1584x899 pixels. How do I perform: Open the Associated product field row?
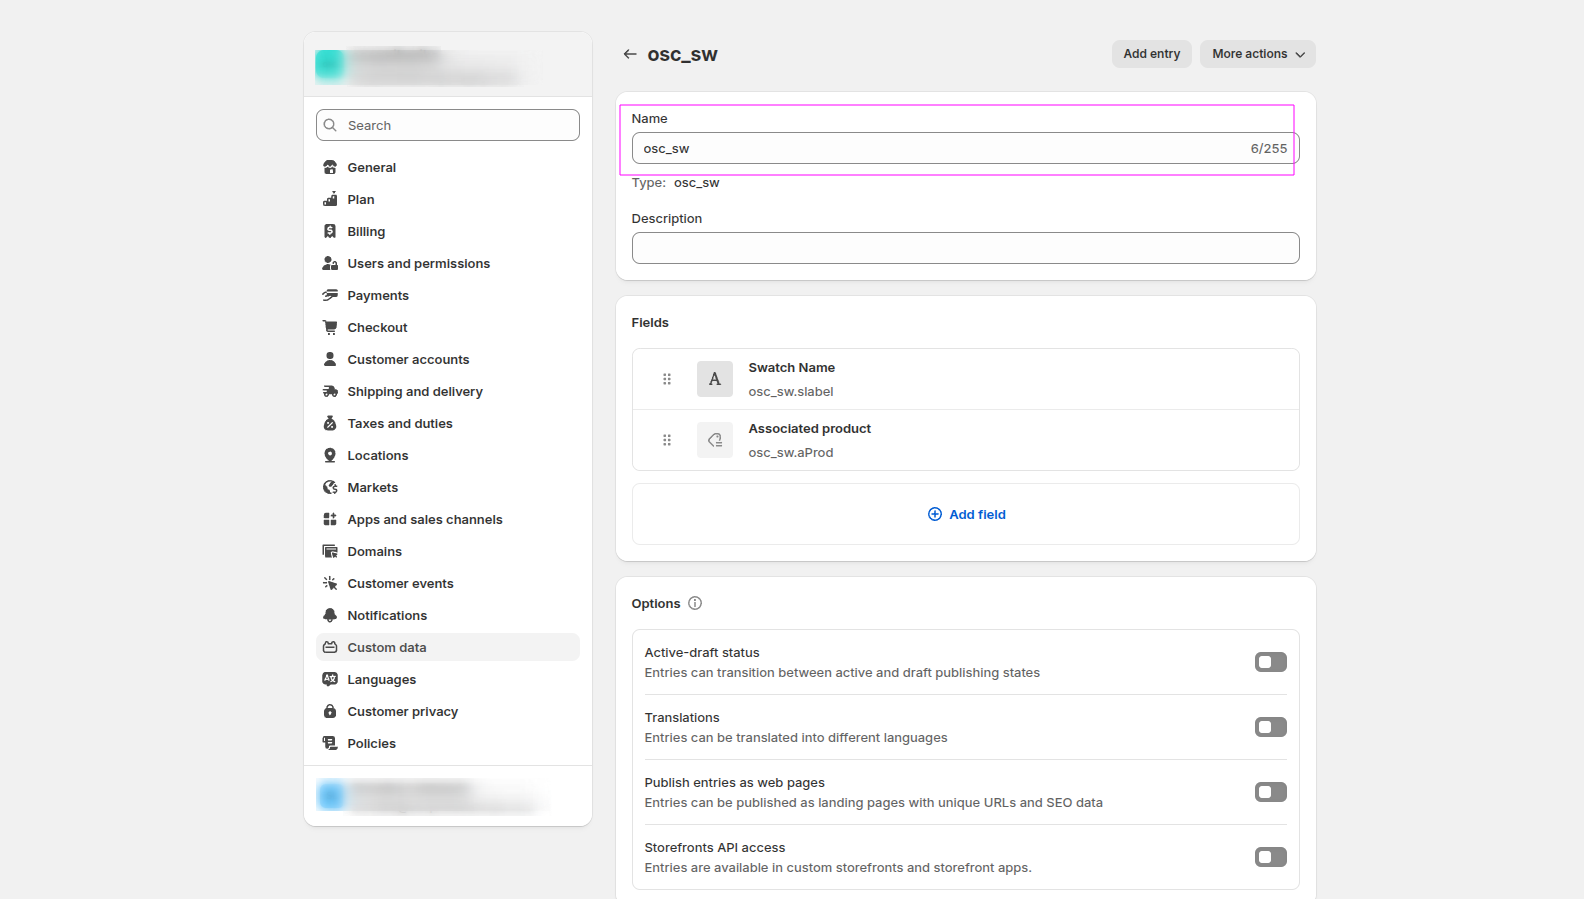966,440
